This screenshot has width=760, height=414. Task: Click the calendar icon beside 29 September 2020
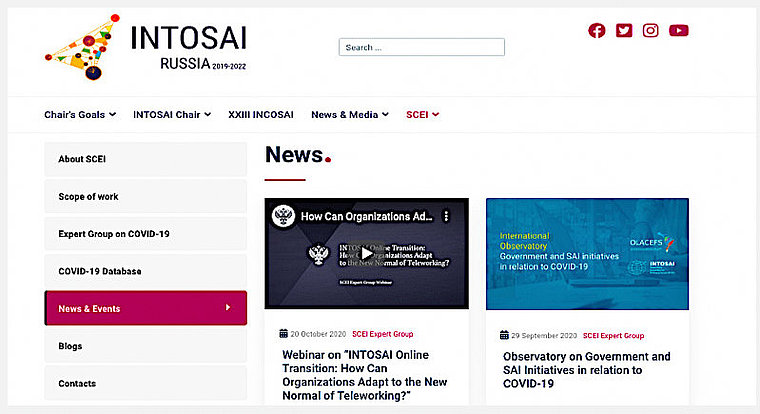[504, 335]
